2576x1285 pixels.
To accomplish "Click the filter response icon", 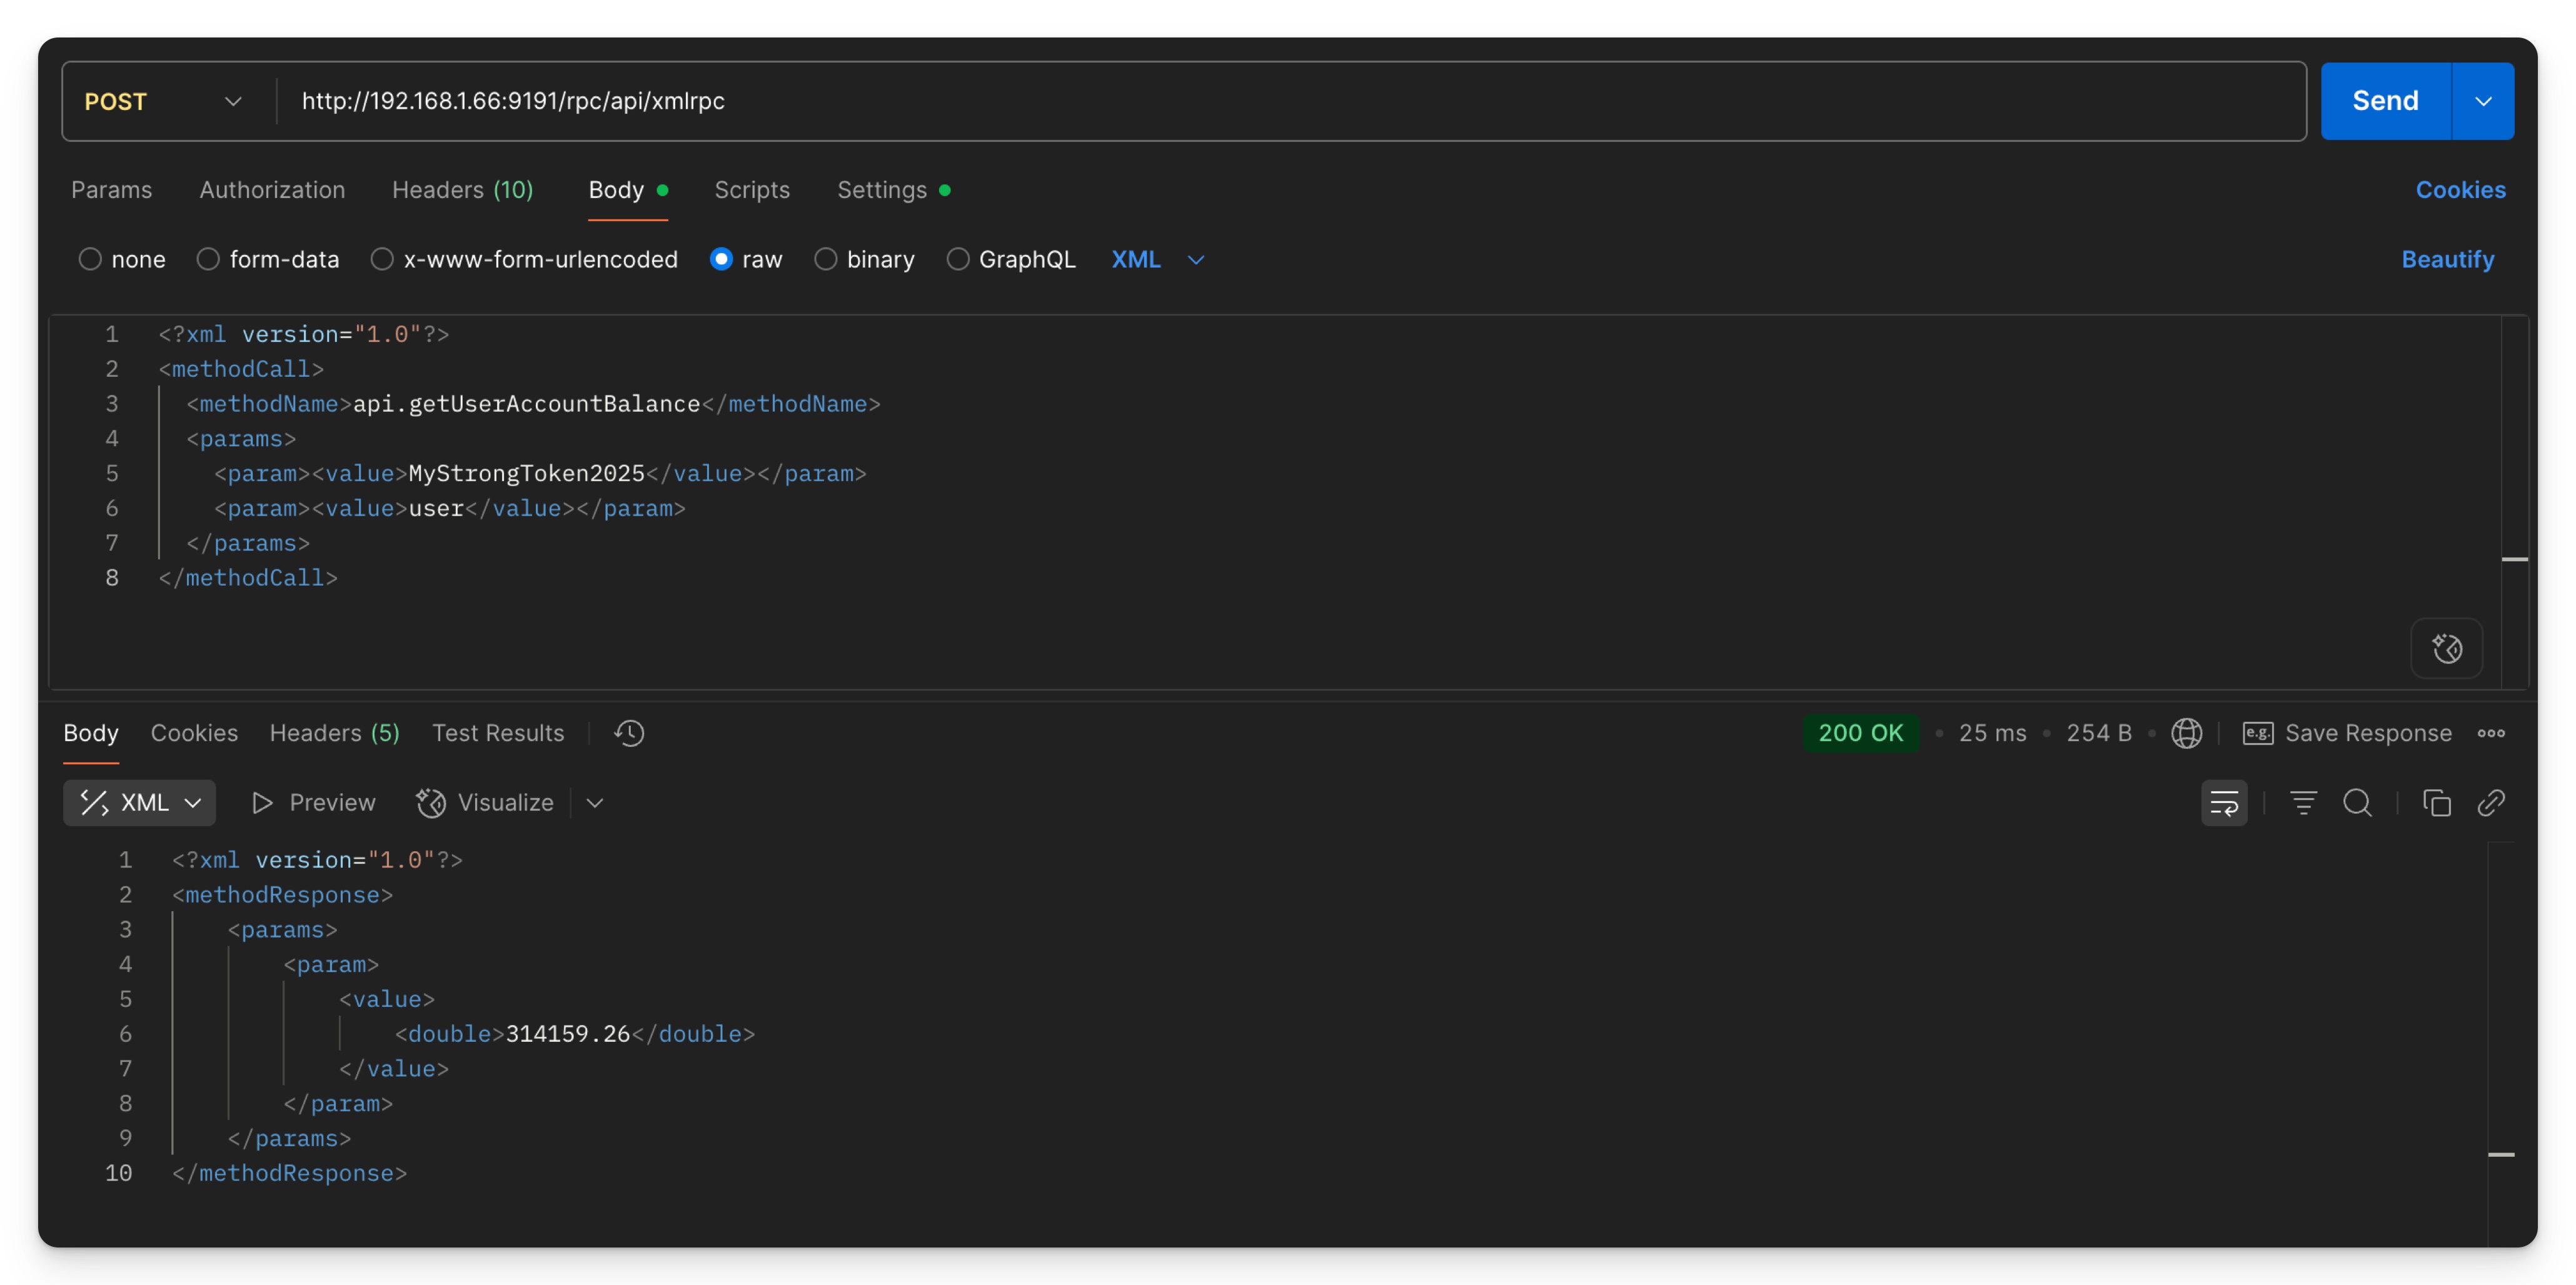I will [x=2303, y=803].
